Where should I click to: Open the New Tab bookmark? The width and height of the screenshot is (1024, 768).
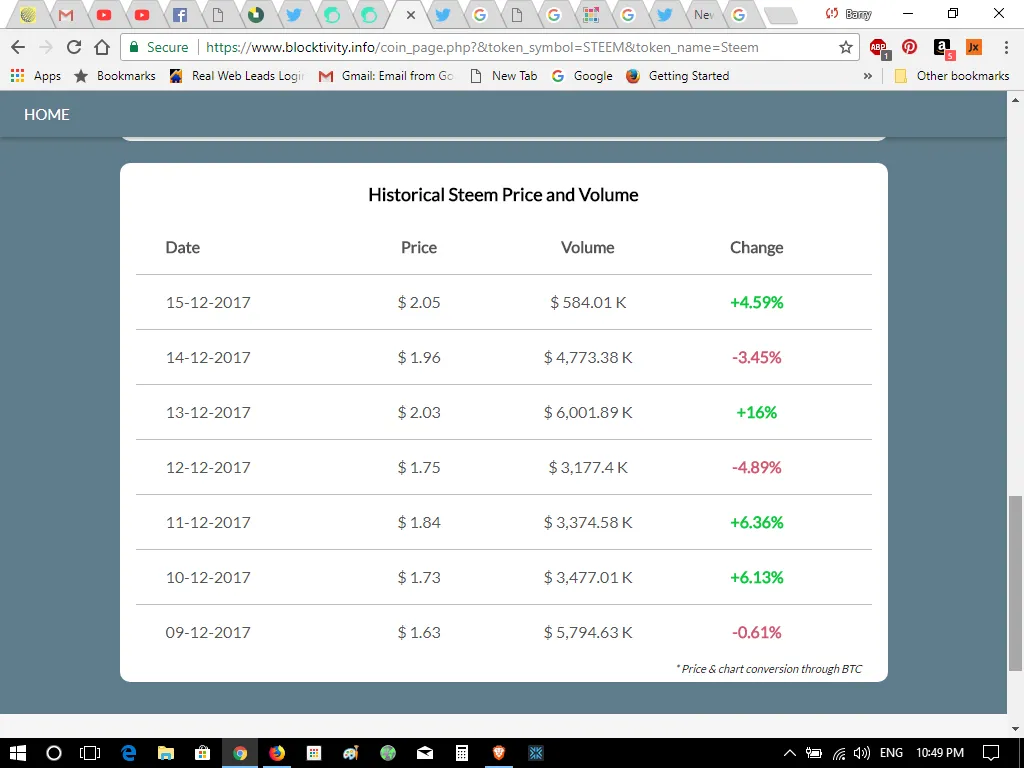click(x=504, y=76)
